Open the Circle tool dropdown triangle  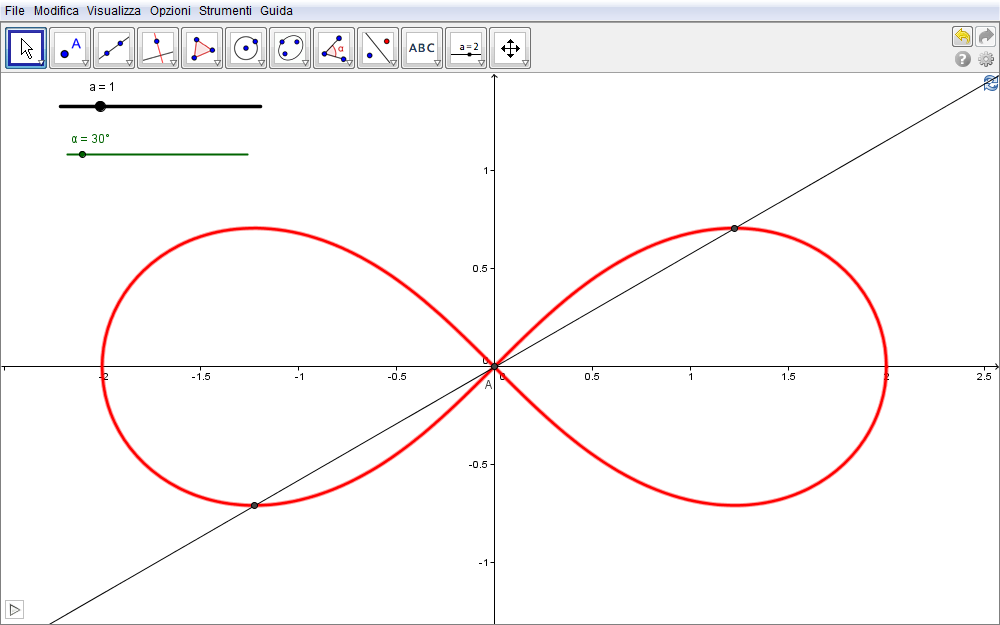click(261, 63)
